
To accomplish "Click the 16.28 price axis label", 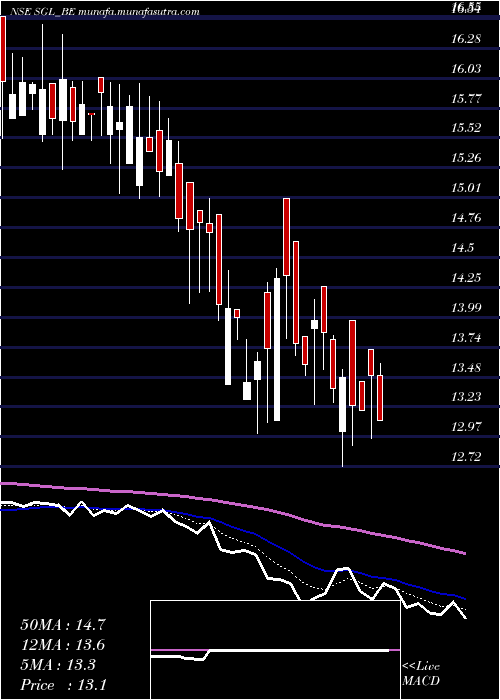I will point(466,39).
